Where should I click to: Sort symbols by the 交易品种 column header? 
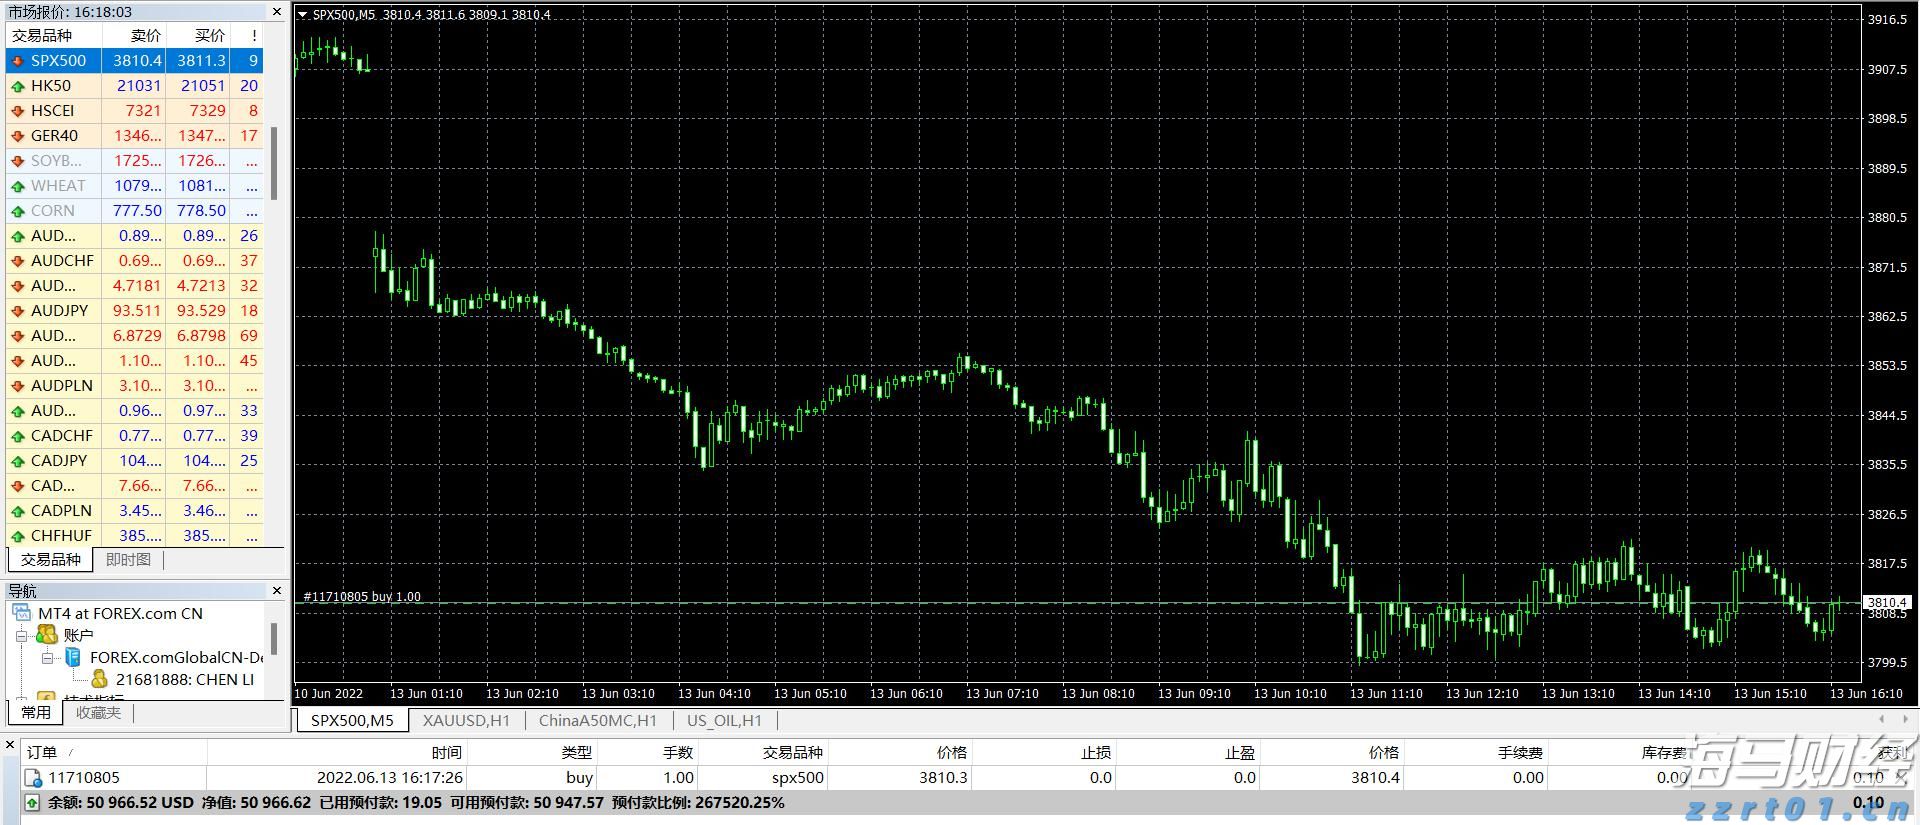point(42,35)
